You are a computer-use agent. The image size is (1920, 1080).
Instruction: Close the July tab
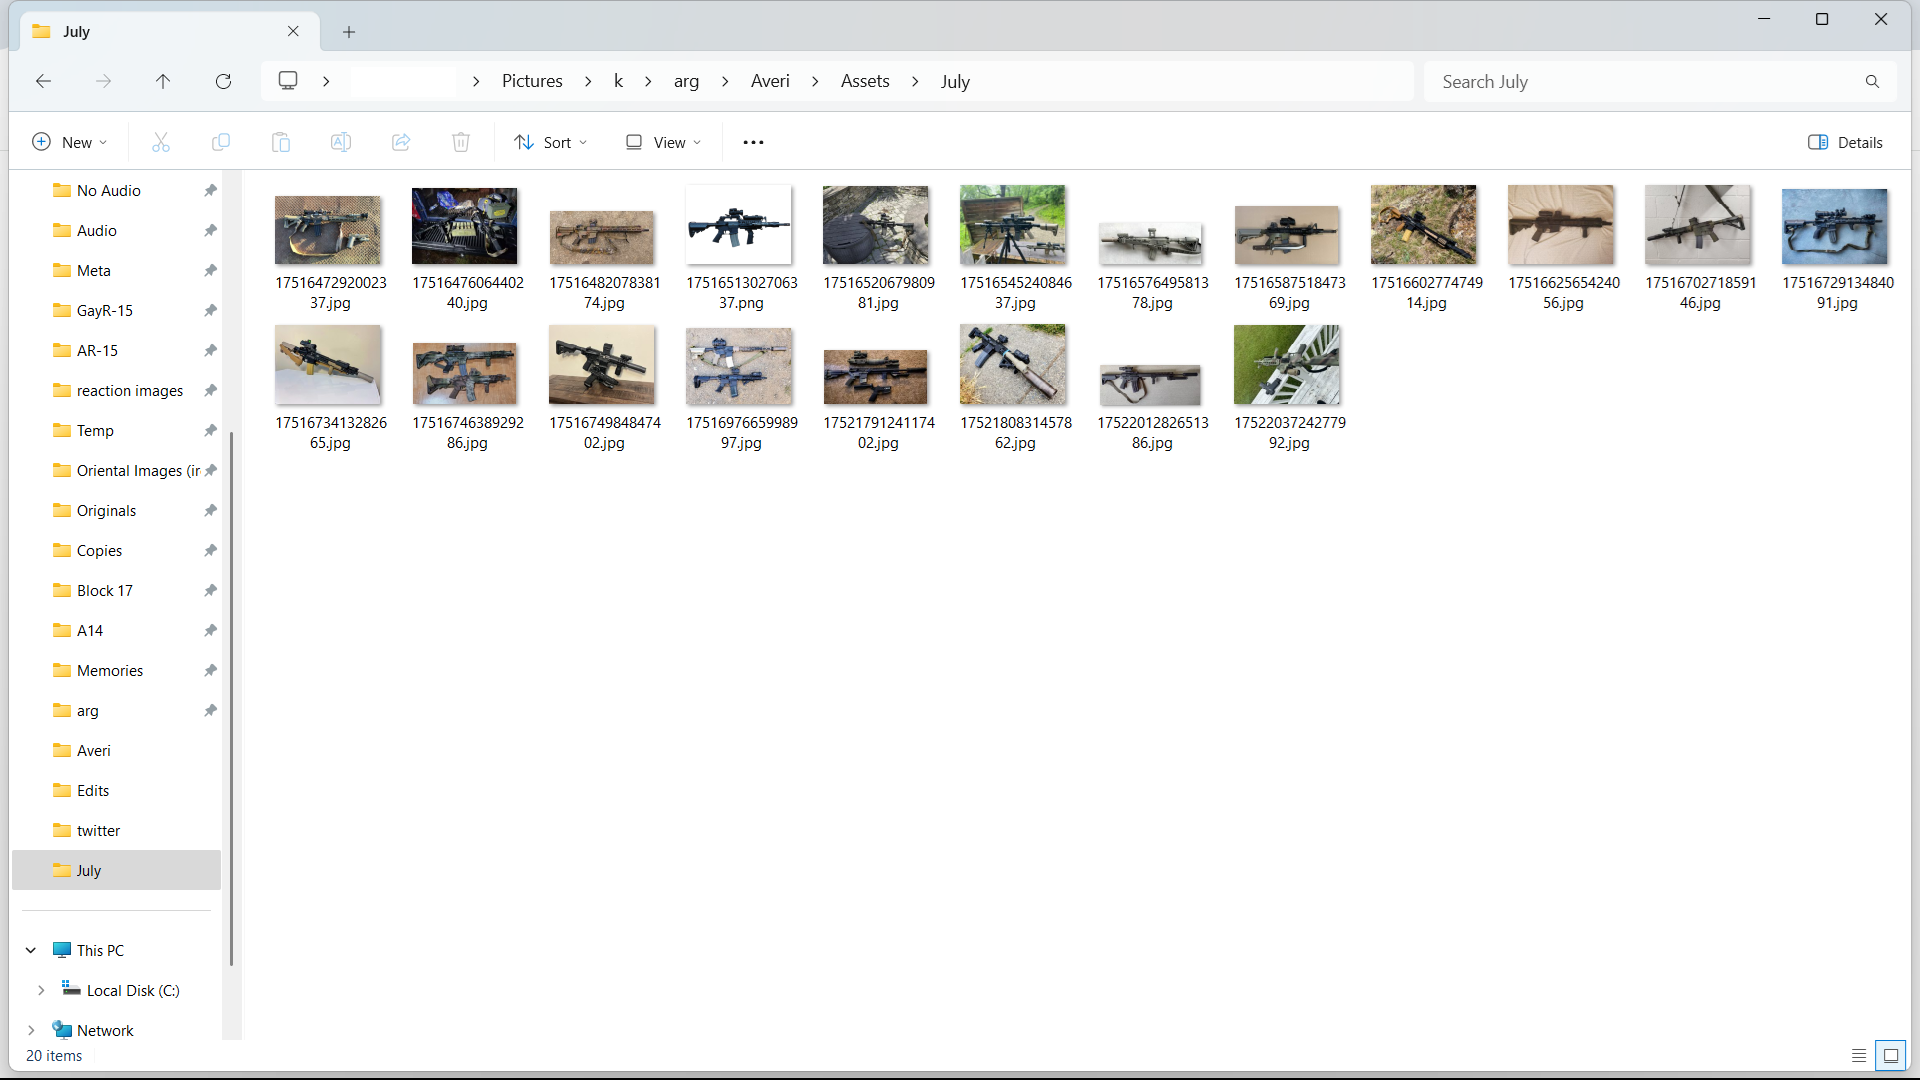[293, 31]
